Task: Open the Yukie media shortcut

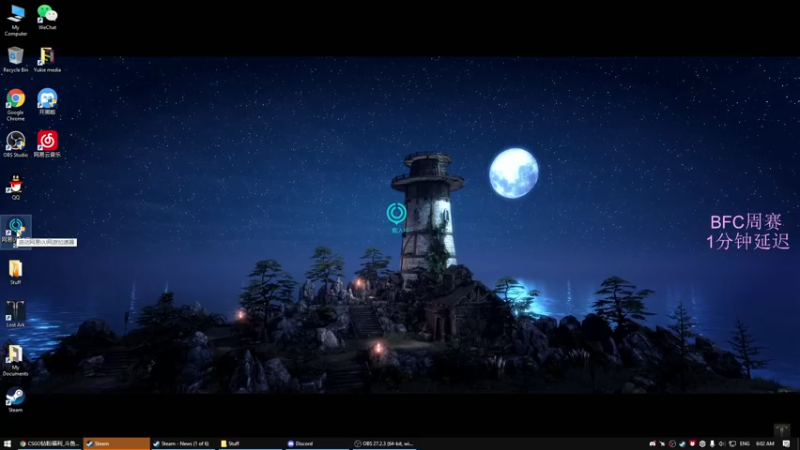Action: [47, 59]
